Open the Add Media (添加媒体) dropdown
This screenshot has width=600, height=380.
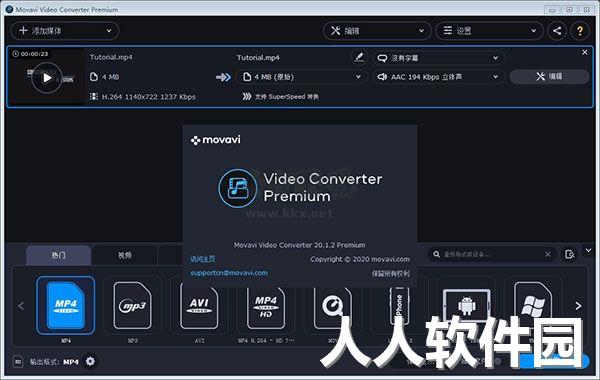(x=65, y=31)
